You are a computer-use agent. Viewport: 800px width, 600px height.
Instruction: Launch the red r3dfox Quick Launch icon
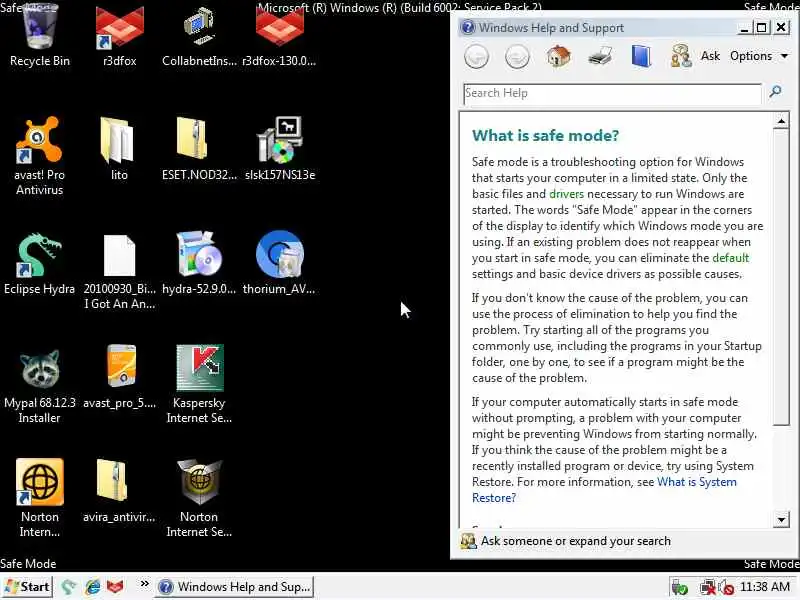tap(115, 587)
